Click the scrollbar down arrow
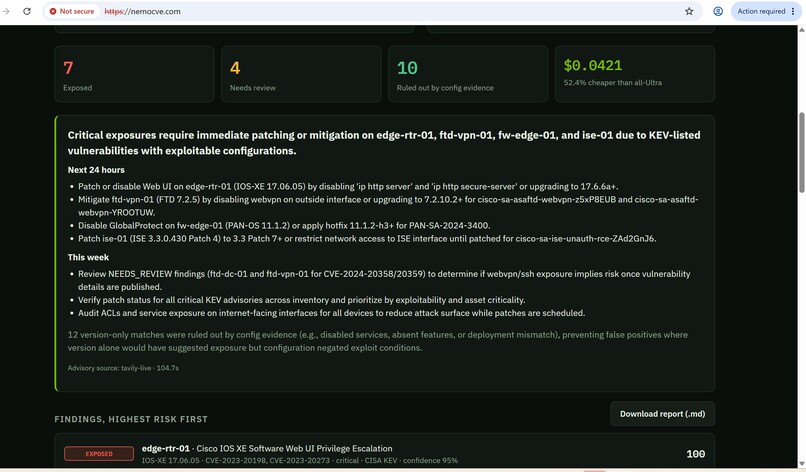 (x=801, y=464)
